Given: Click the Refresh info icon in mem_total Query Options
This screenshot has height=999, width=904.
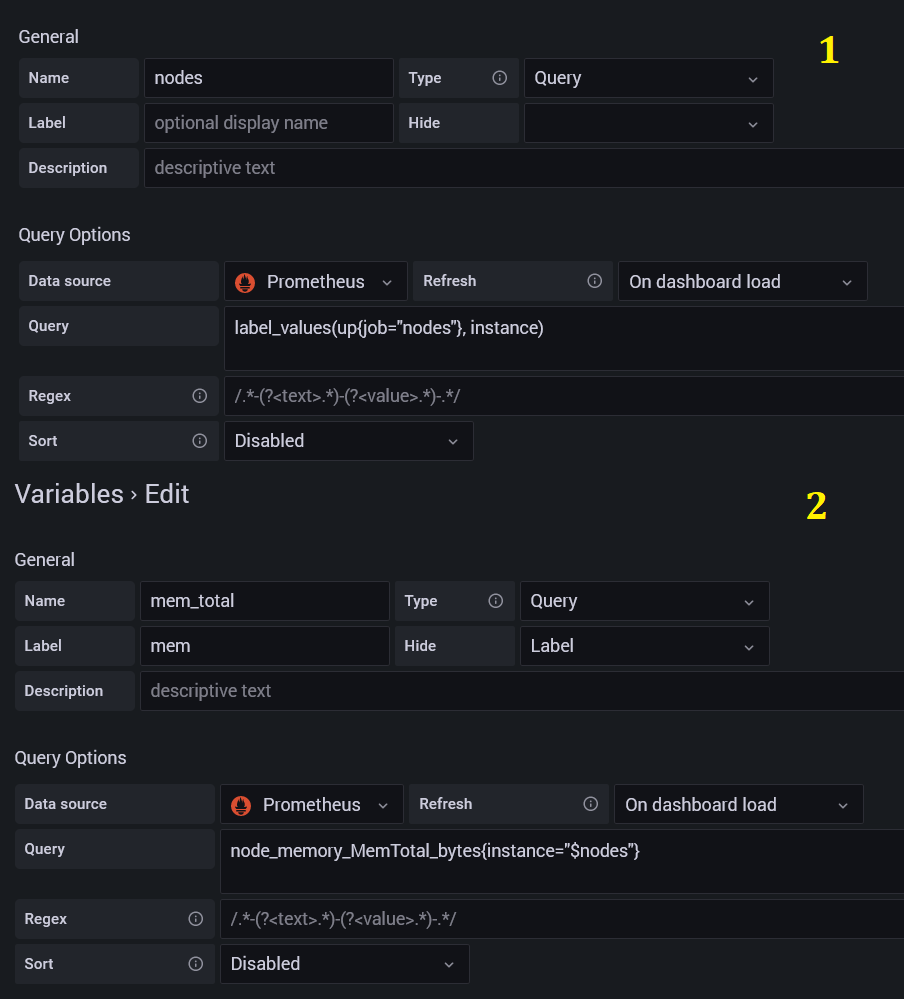Looking at the screenshot, I should click(590, 804).
